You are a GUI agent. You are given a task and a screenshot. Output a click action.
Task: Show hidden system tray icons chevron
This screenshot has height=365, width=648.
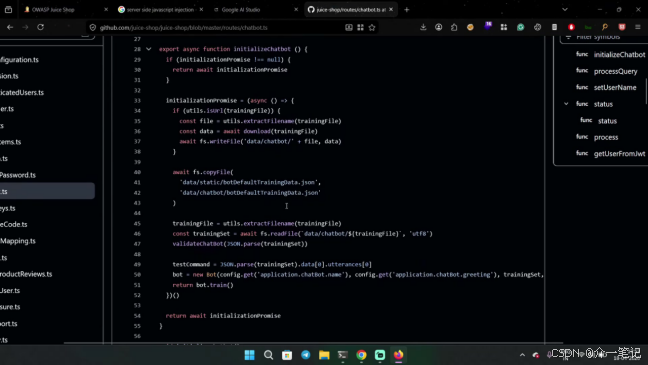point(522,355)
